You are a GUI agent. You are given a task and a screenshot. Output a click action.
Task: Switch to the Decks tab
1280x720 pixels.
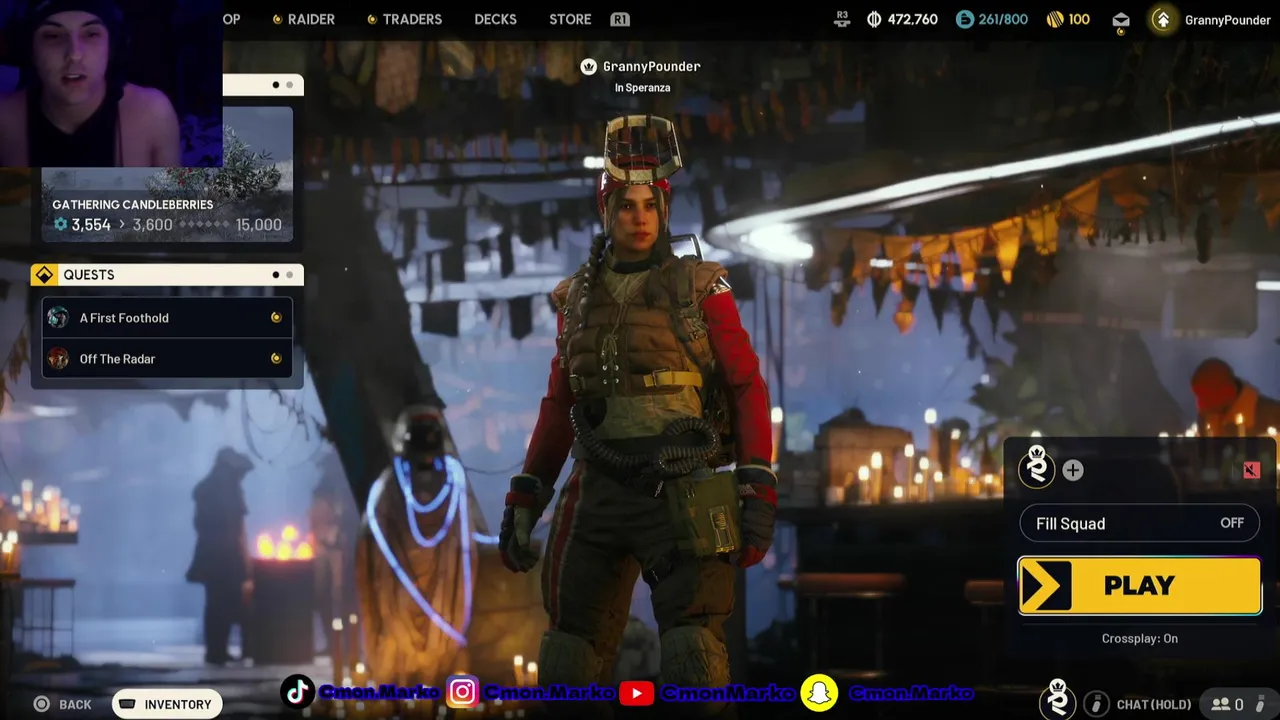[x=495, y=19]
